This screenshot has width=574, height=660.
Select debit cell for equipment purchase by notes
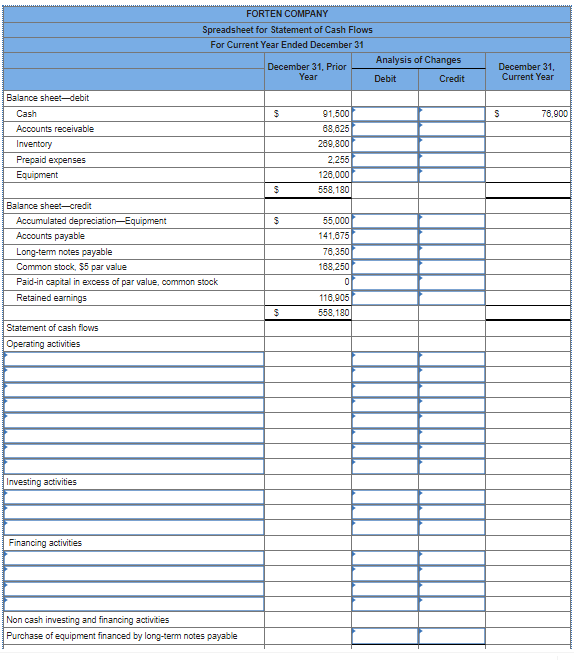[385, 636]
